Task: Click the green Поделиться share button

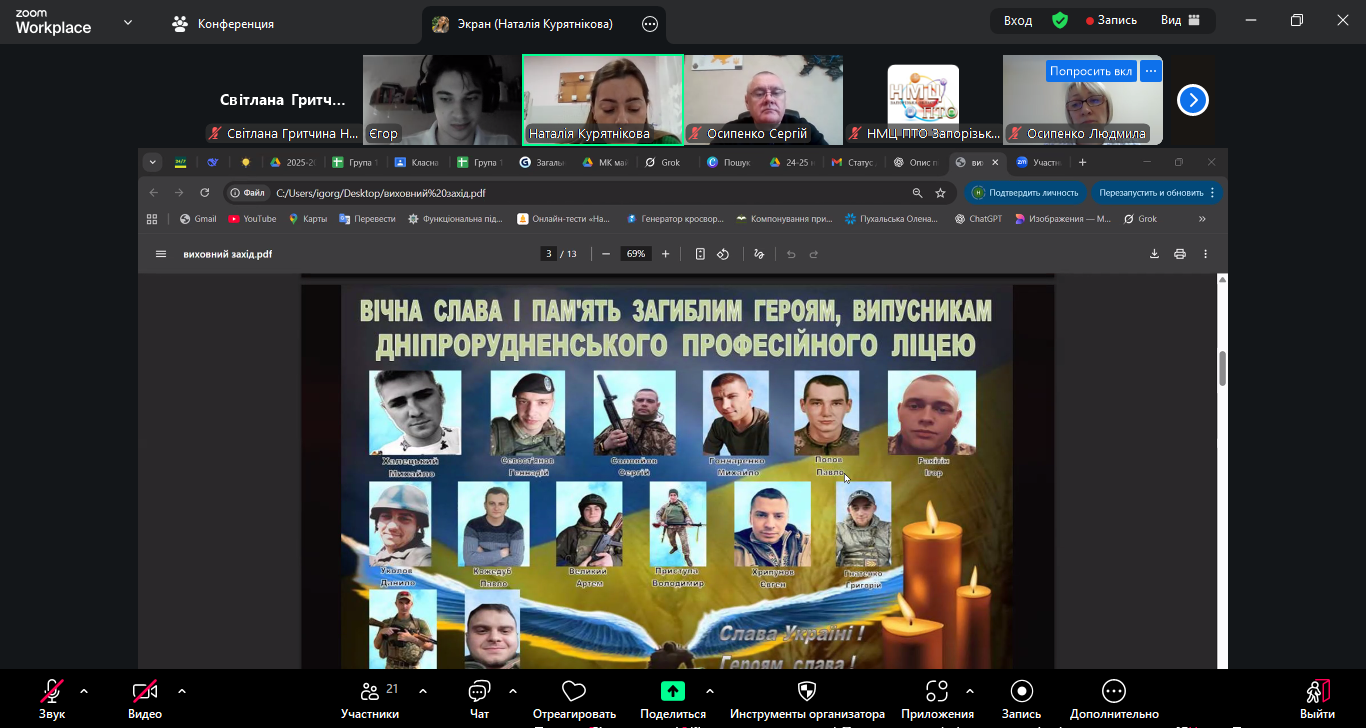Action: click(673, 698)
